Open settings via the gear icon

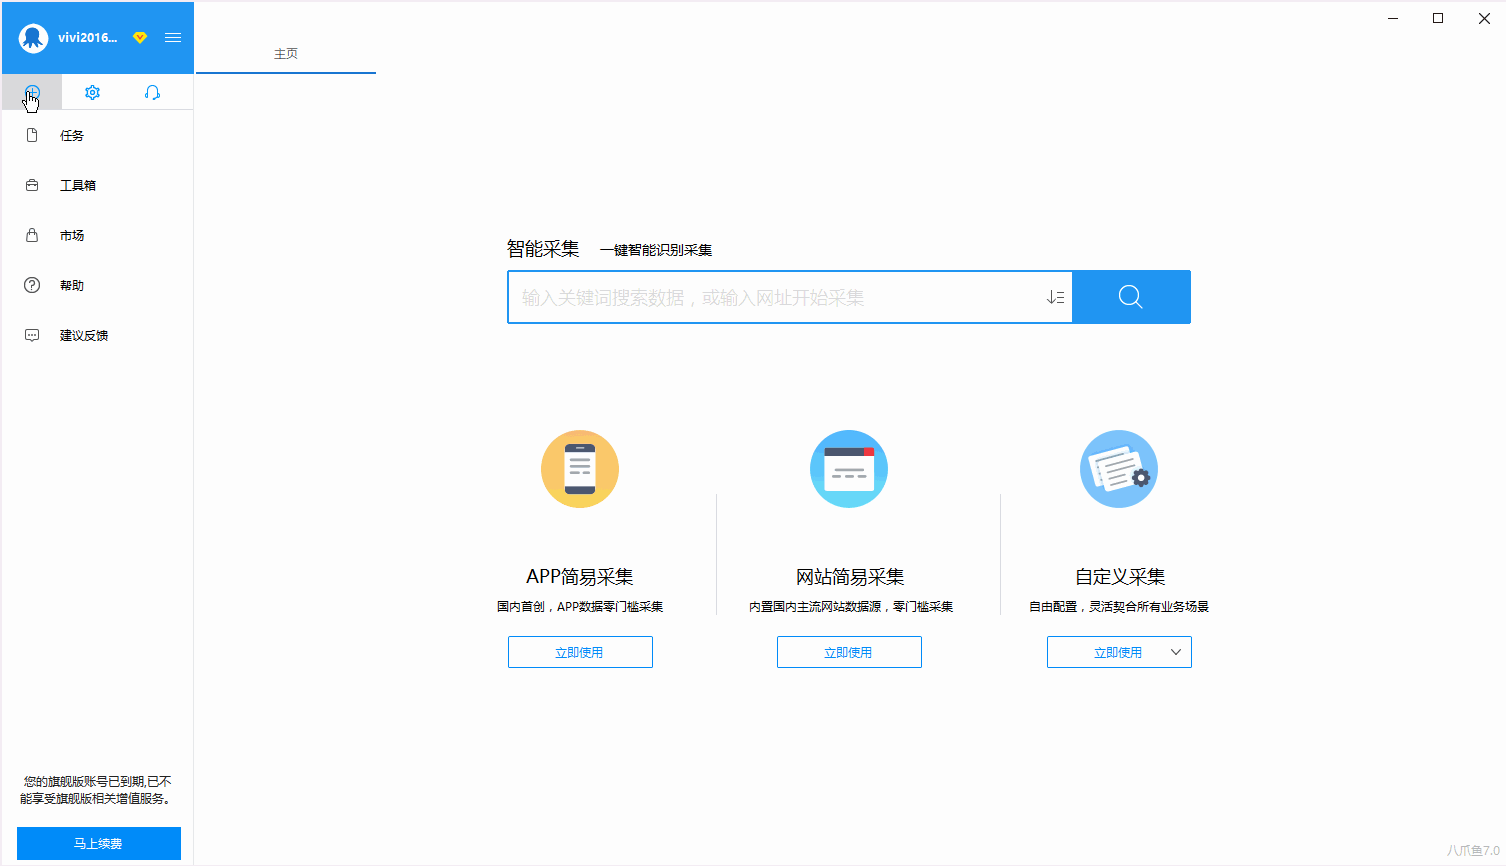(x=92, y=92)
